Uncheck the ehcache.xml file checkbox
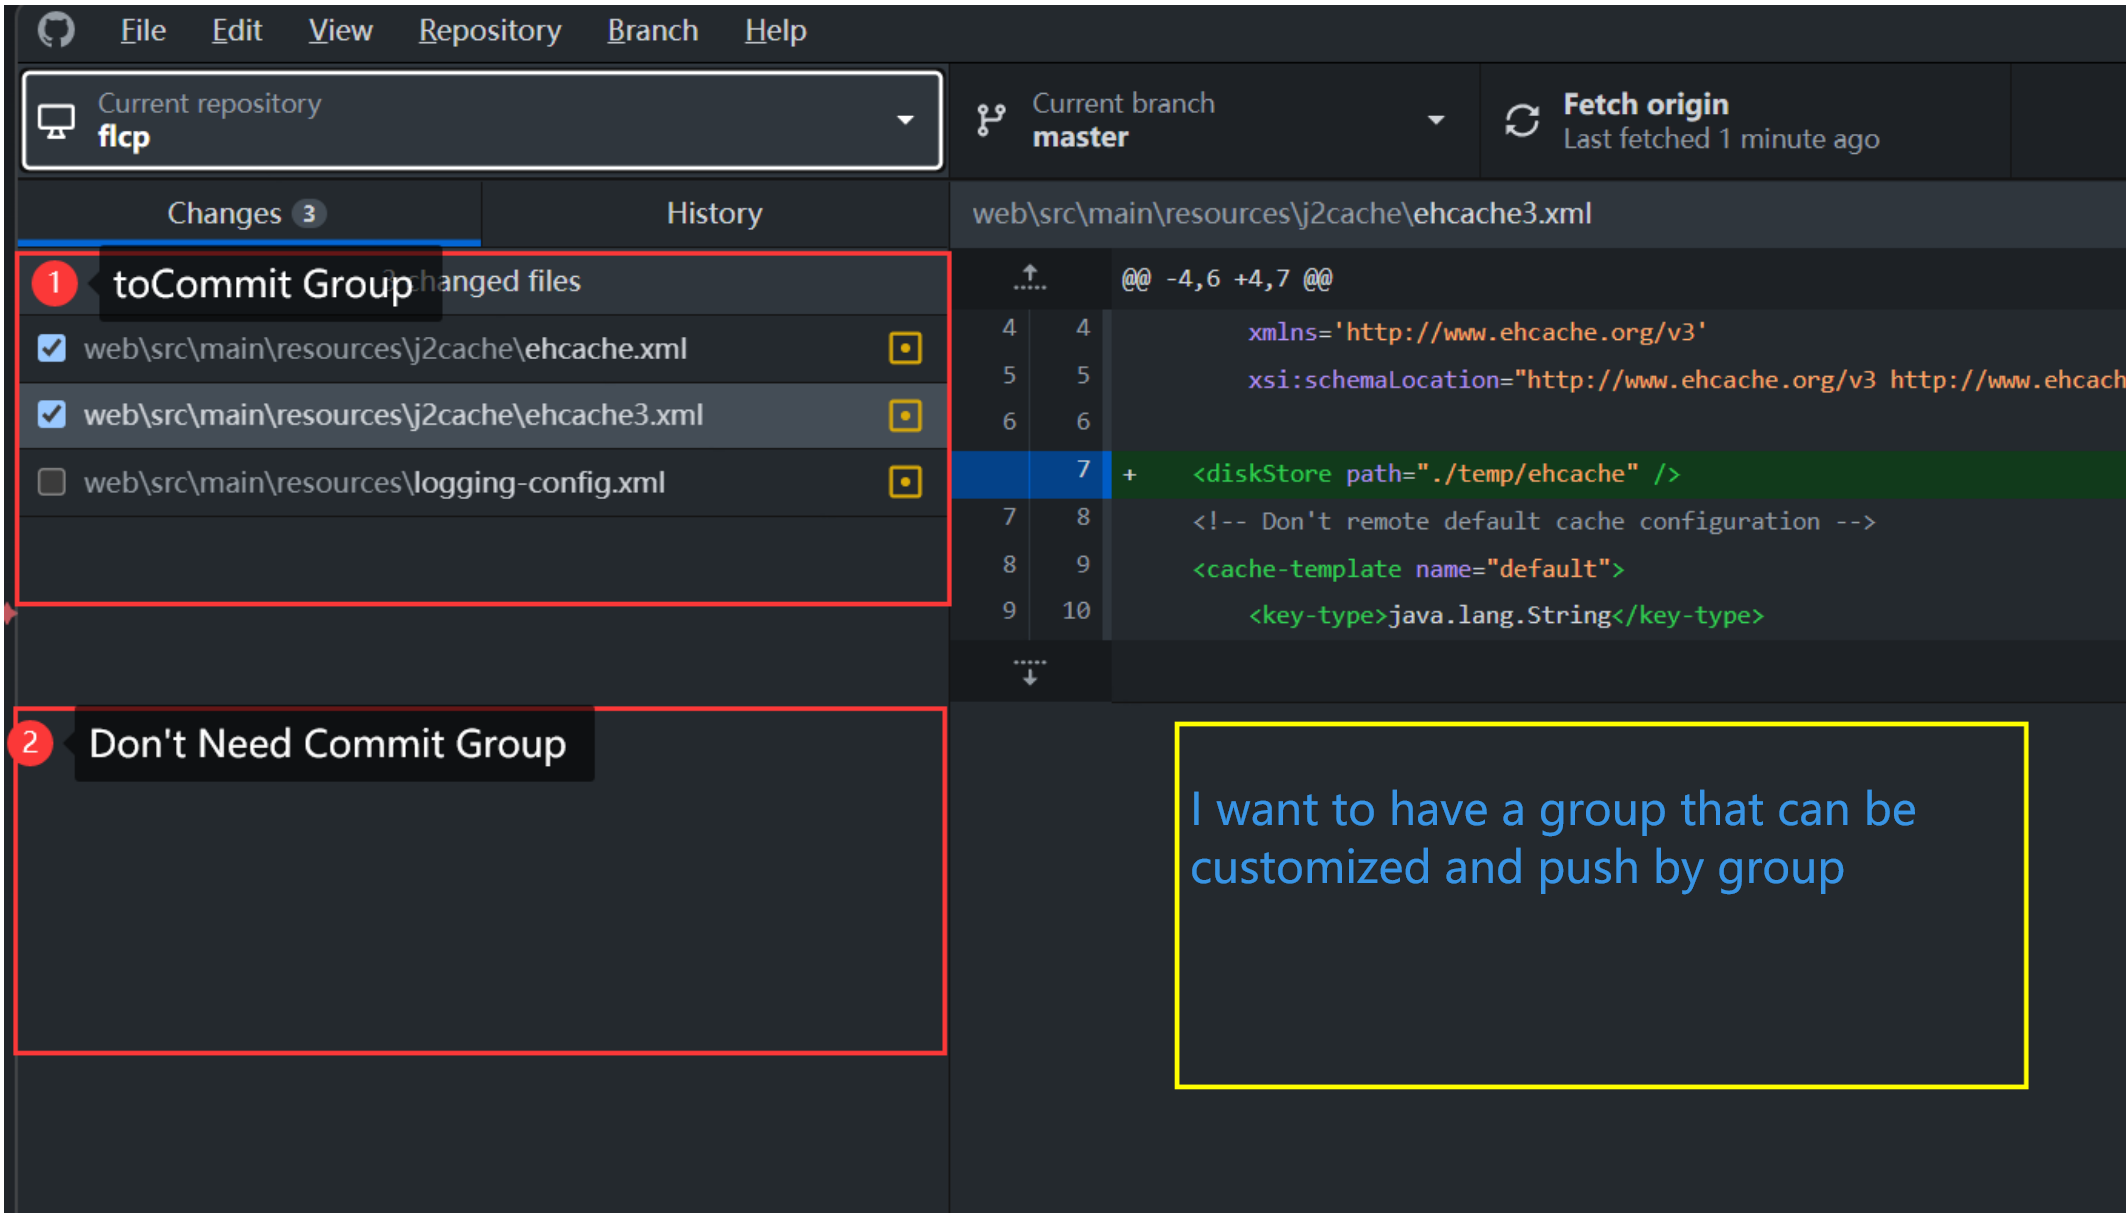 (51, 348)
